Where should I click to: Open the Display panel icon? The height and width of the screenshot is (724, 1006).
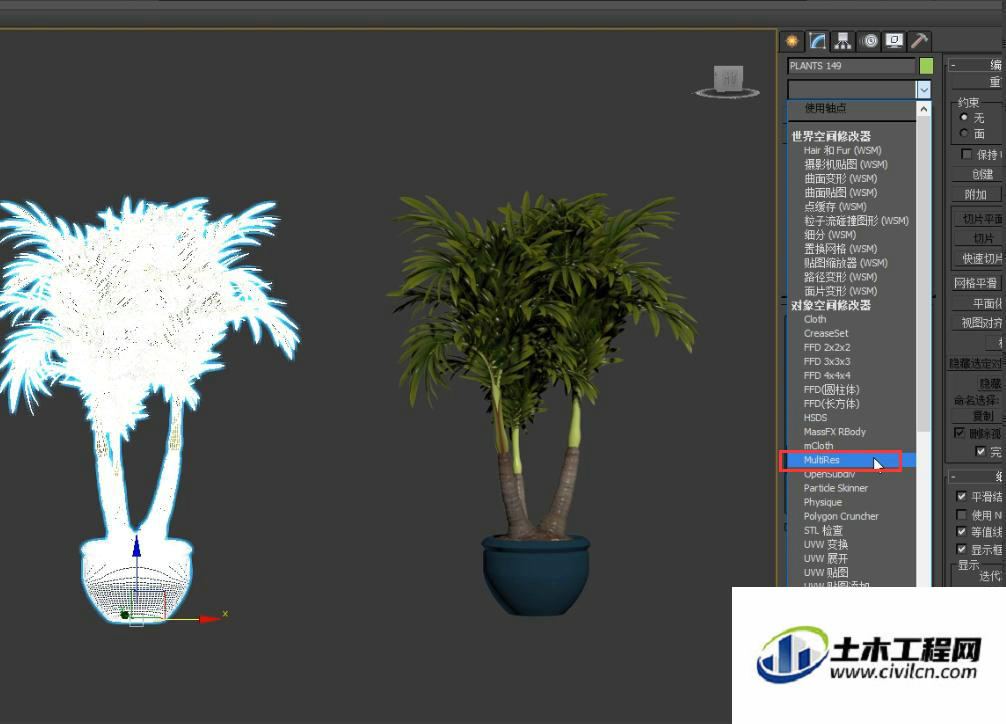[894, 41]
